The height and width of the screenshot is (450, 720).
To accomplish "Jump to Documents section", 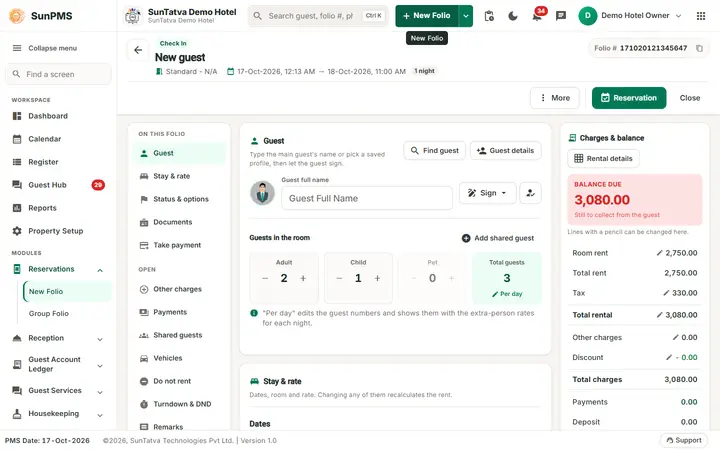I will (180, 222).
